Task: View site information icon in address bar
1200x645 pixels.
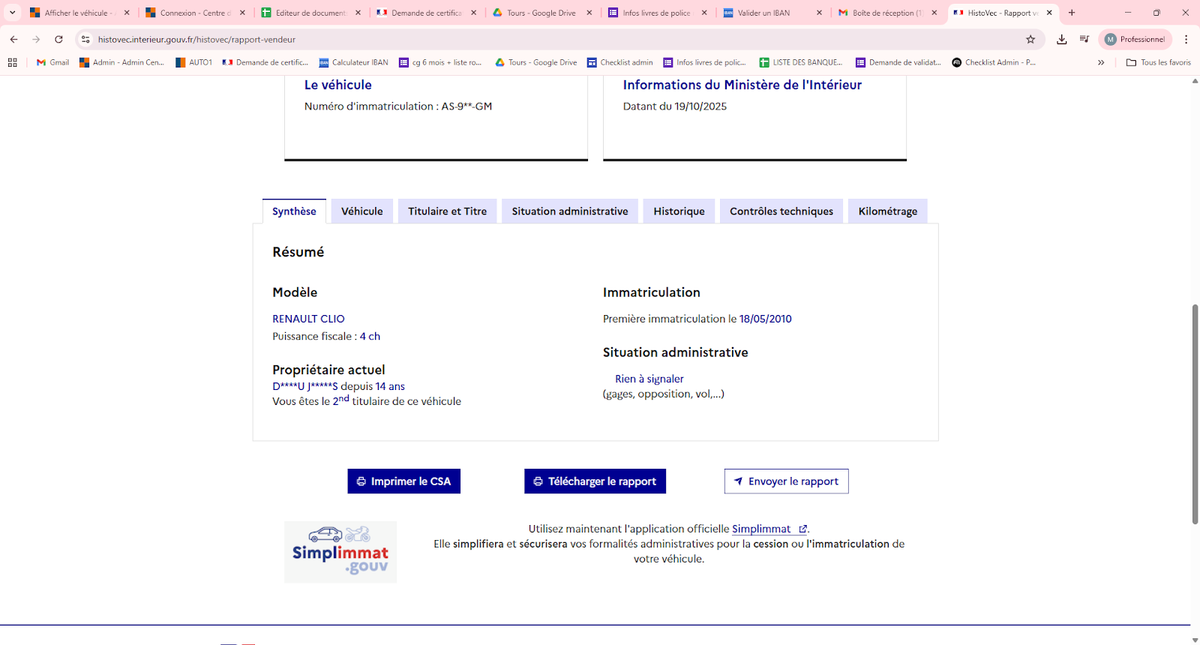Action: click(86, 39)
